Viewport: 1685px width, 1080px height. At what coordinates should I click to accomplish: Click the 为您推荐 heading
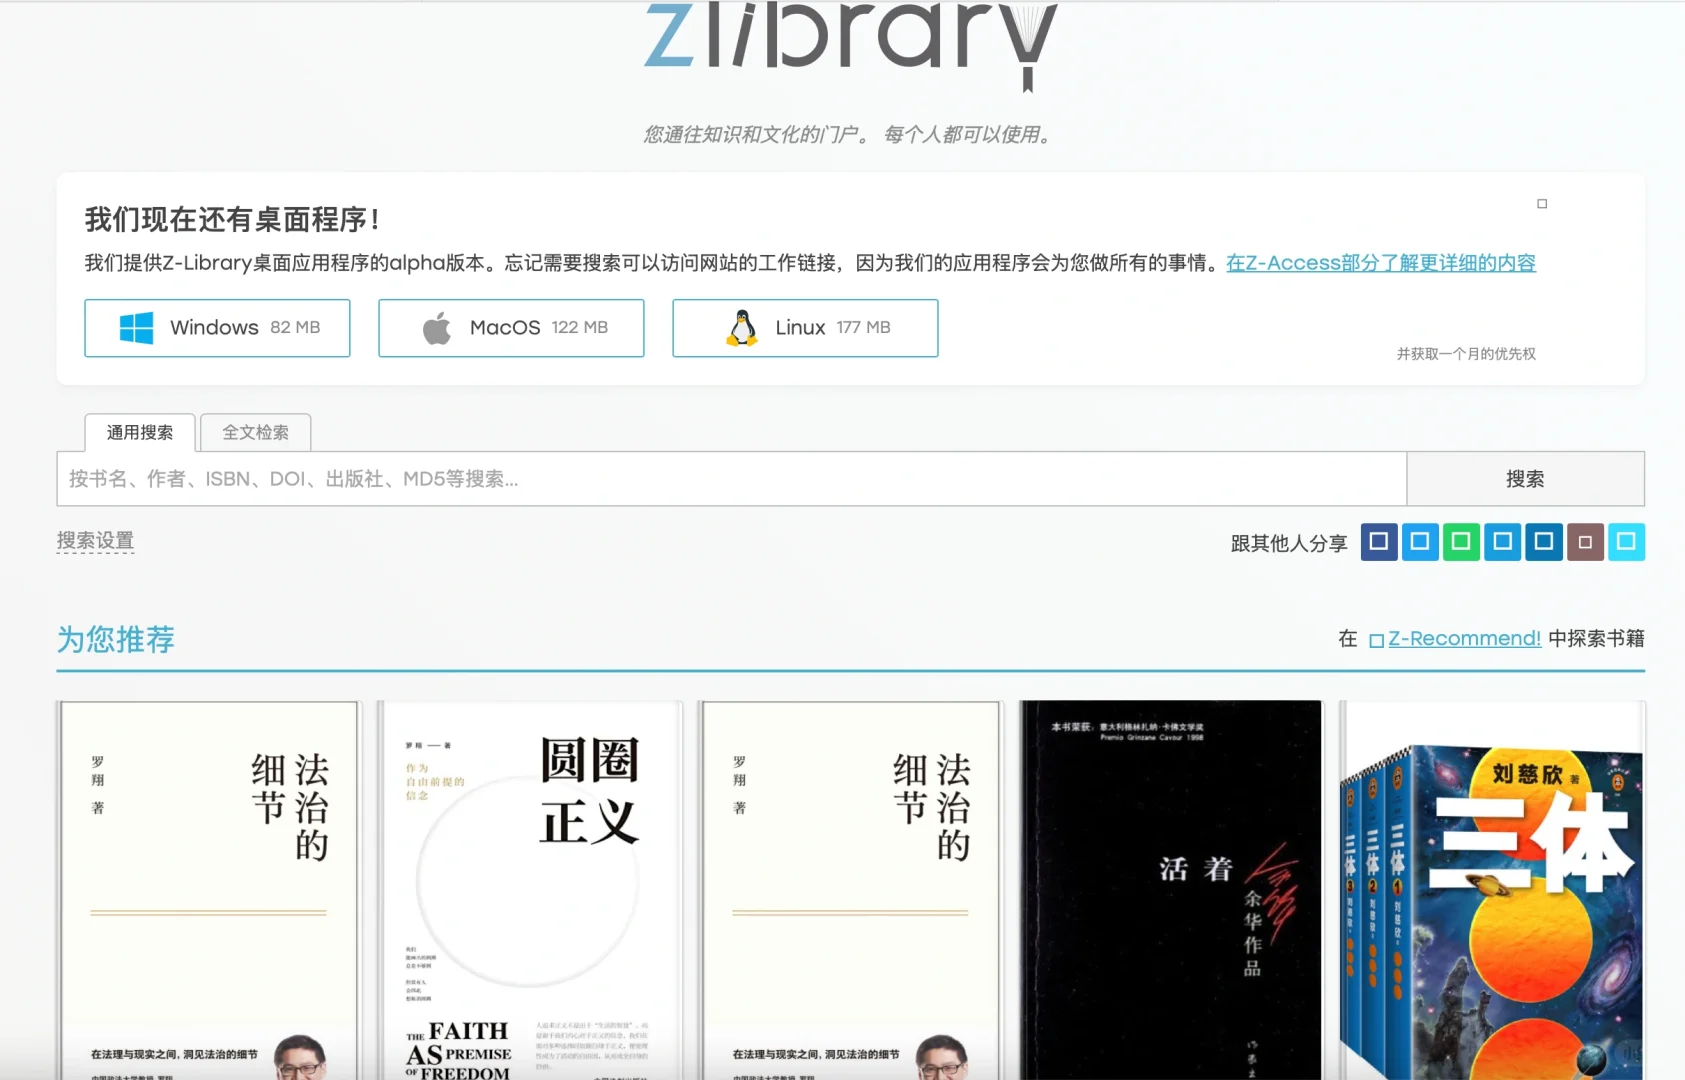[116, 639]
